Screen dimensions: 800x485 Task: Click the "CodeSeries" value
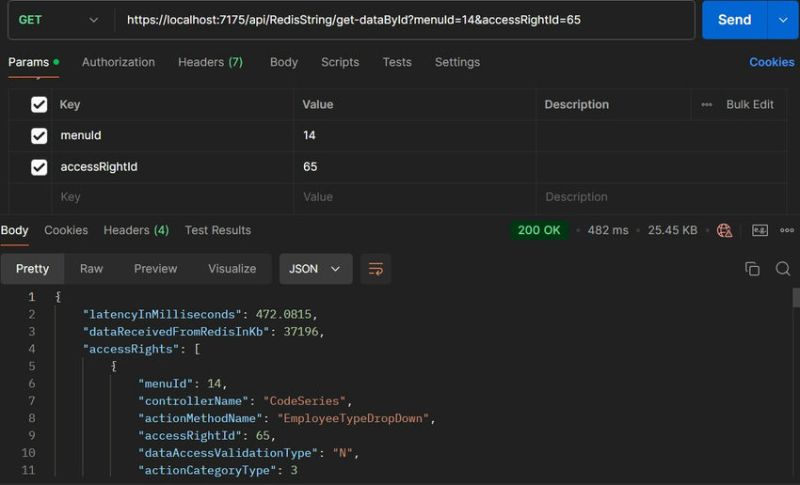(304, 401)
